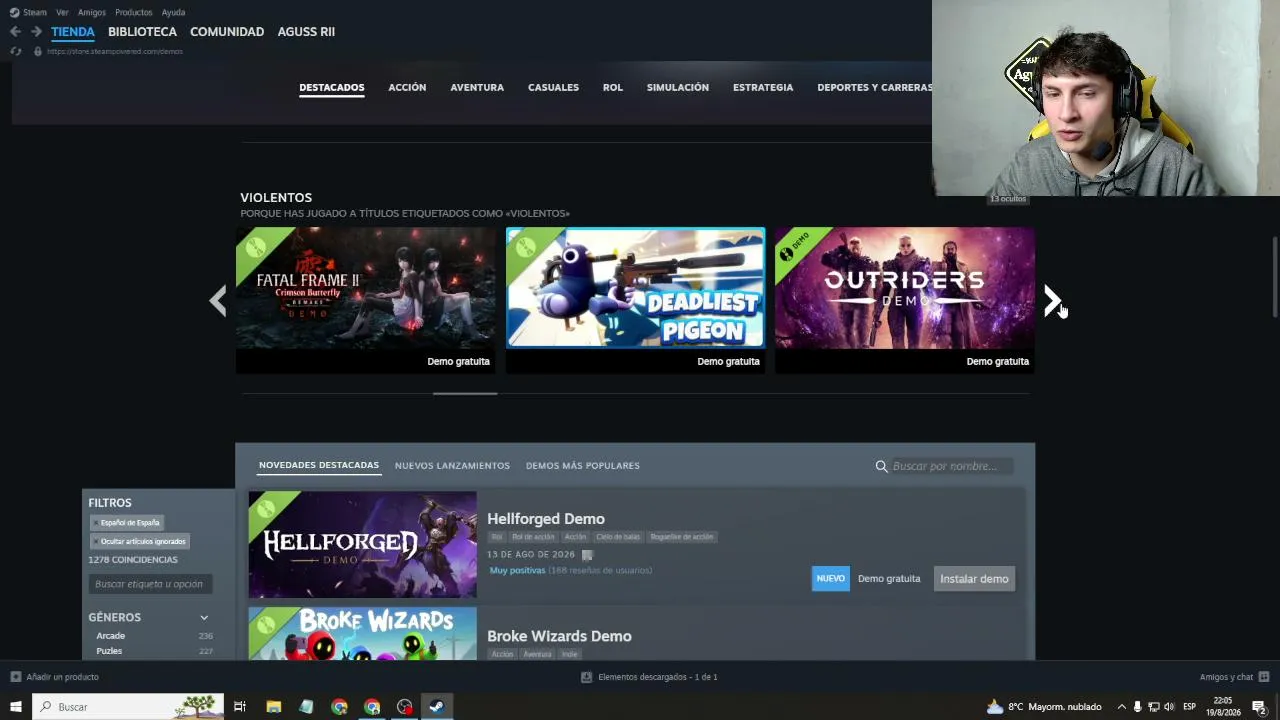Click the Instalar demo button for Hellforged
The width and height of the screenshot is (1280, 720).
click(x=974, y=579)
